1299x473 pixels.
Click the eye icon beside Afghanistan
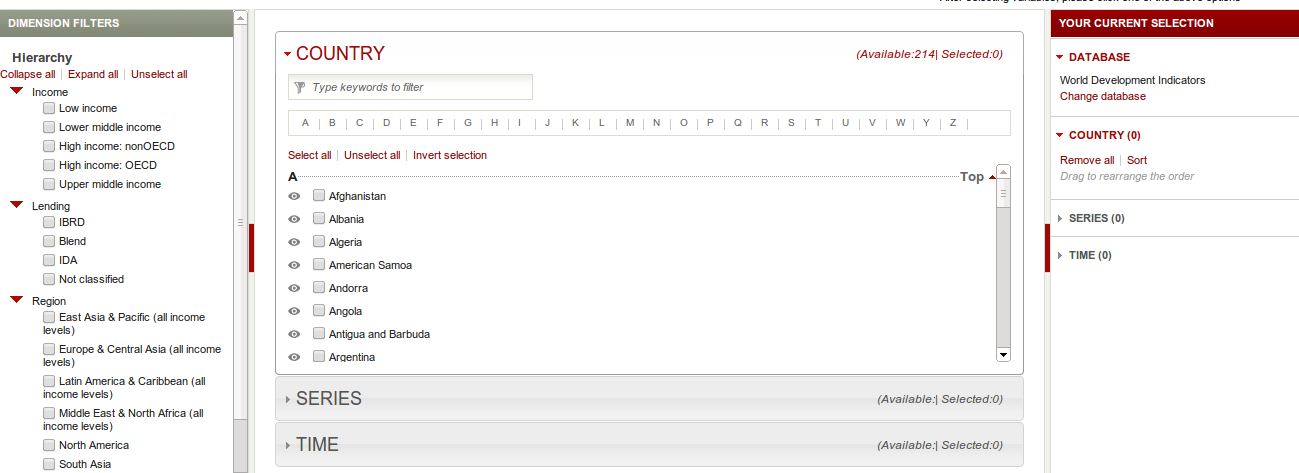coord(294,196)
